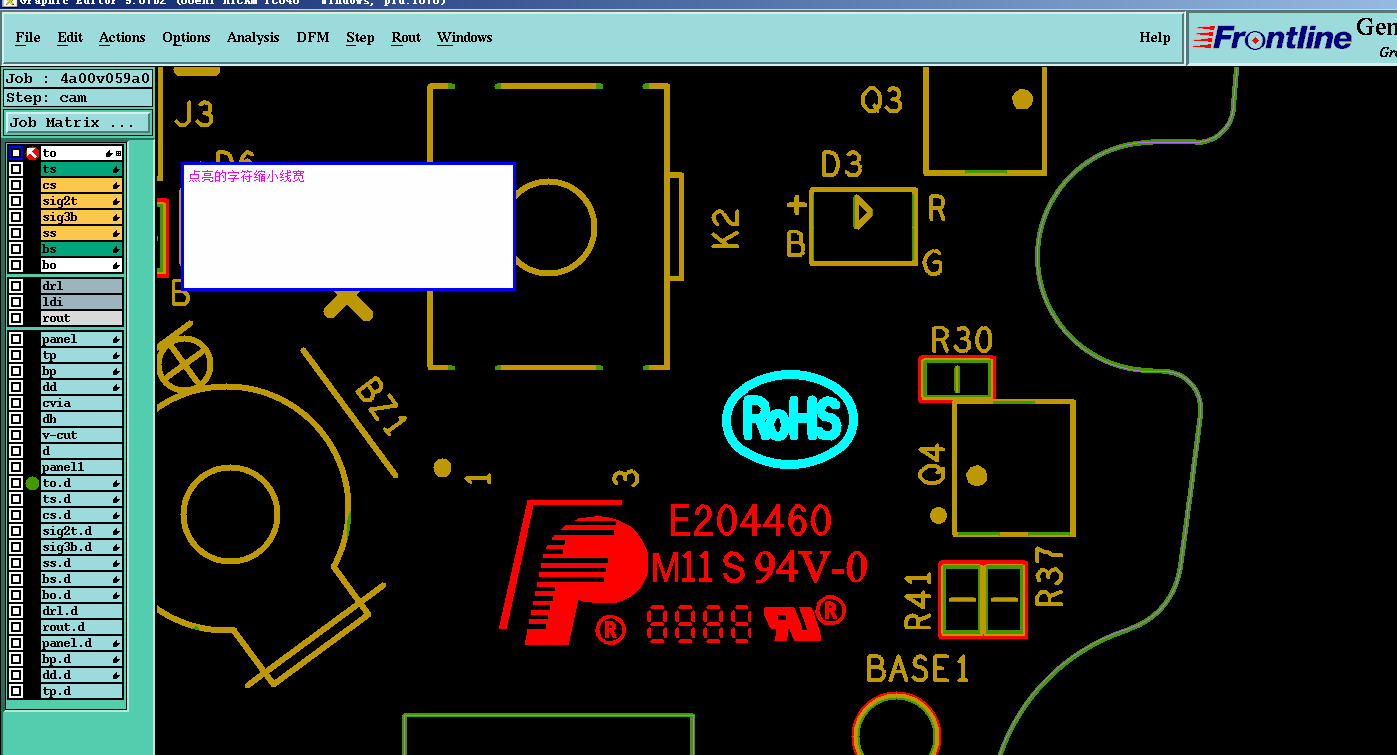
Task: Click the magenta Chinese text in popup note
Action: [x=246, y=176]
